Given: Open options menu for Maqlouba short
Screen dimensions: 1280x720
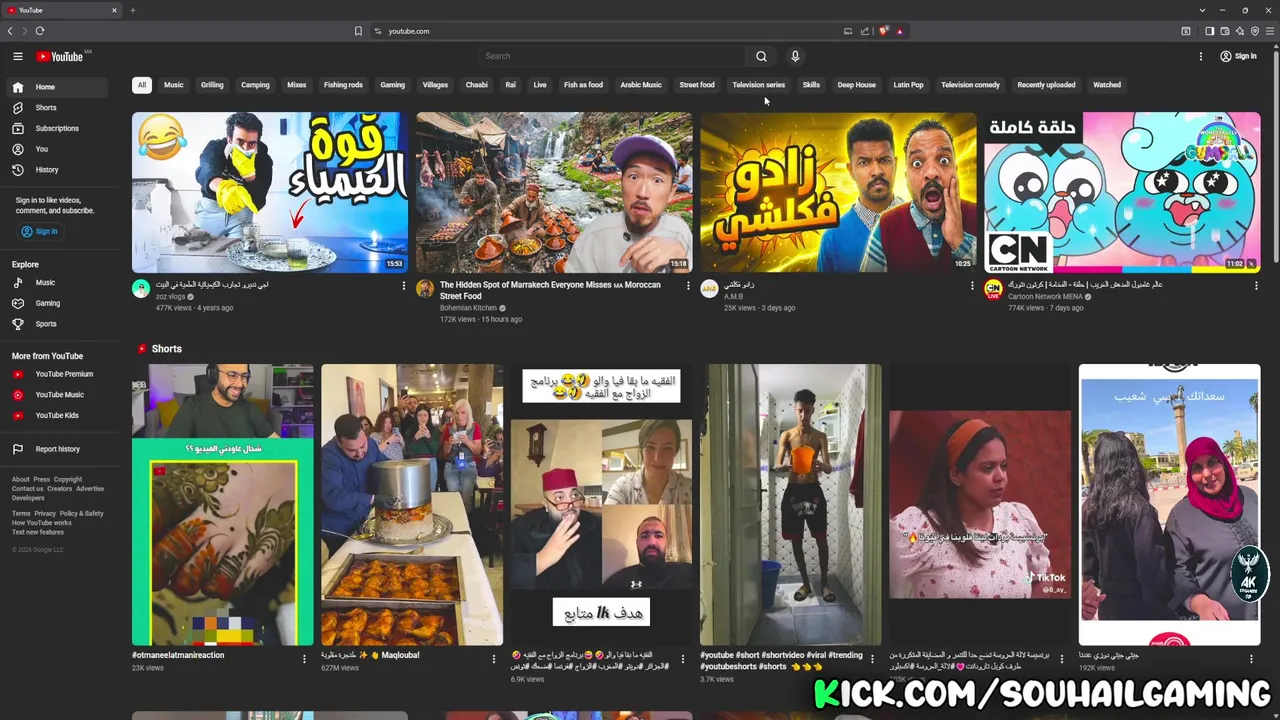Looking at the screenshot, I should click(x=493, y=659).
